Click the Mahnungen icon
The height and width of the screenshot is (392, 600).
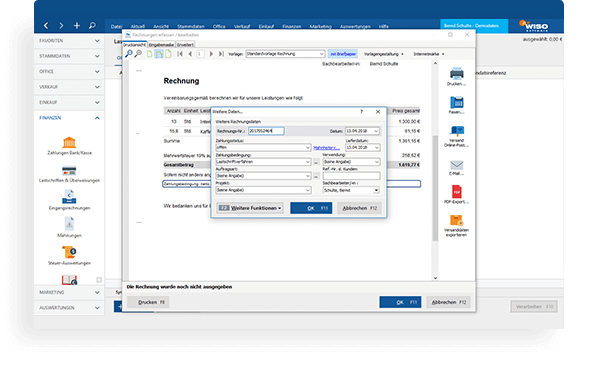click(x=69, y=224)
